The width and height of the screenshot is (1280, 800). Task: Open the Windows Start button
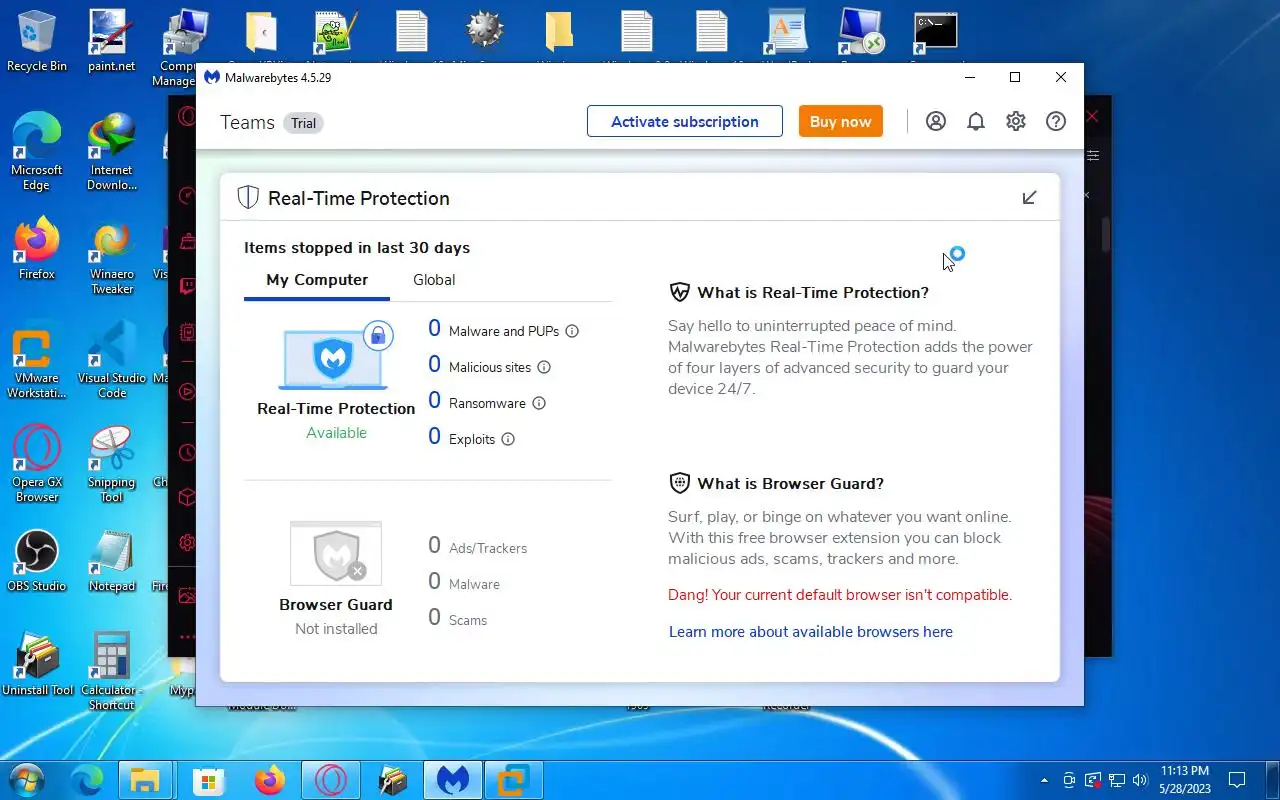tap(27, 780)
